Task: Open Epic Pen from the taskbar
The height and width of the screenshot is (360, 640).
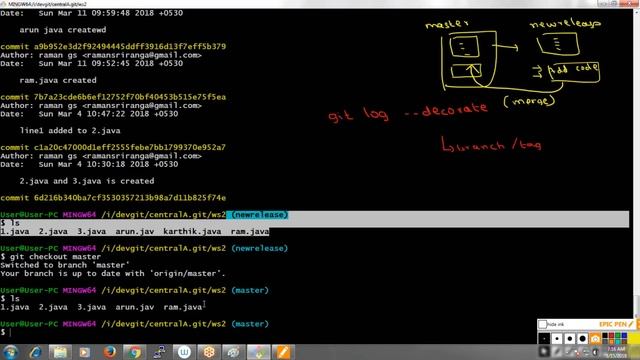Action: pos(283,352)
